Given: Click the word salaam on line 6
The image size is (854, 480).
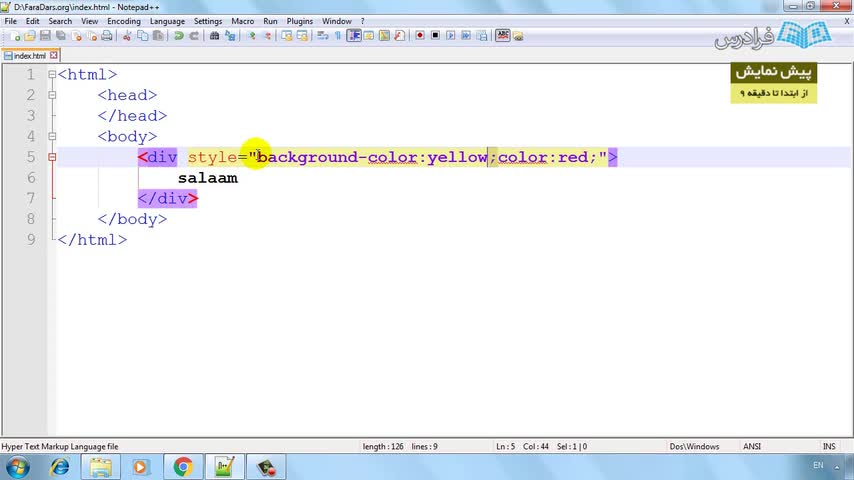Looking at the screenshot, I should (x=208, y=178).
